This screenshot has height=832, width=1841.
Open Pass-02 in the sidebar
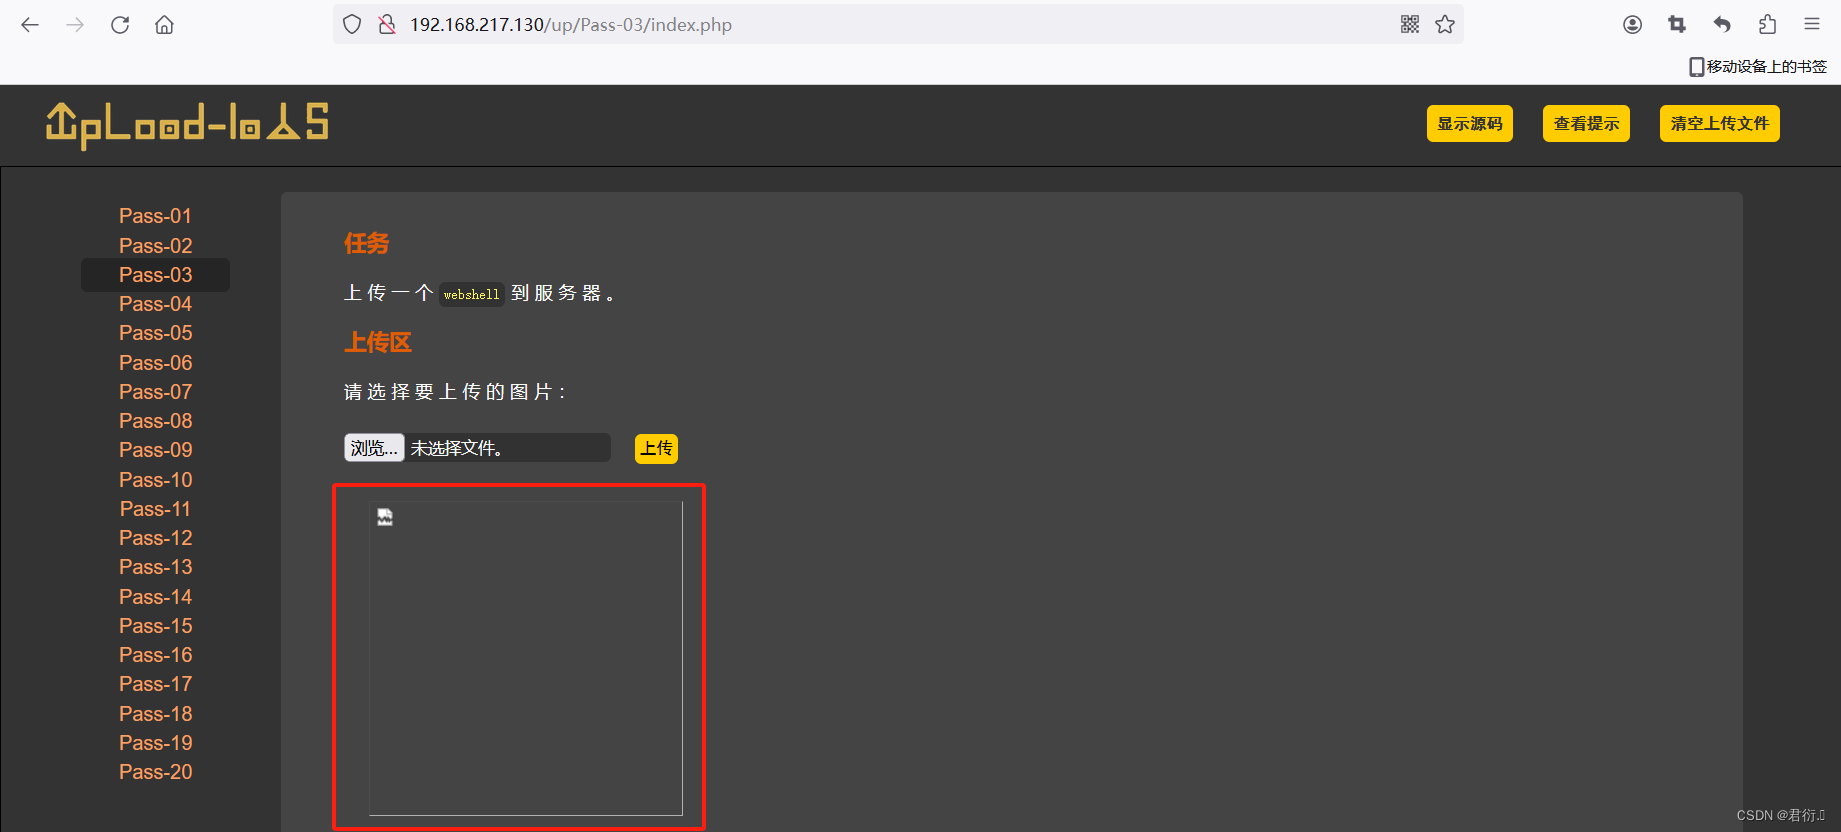[x=155, y=246]
